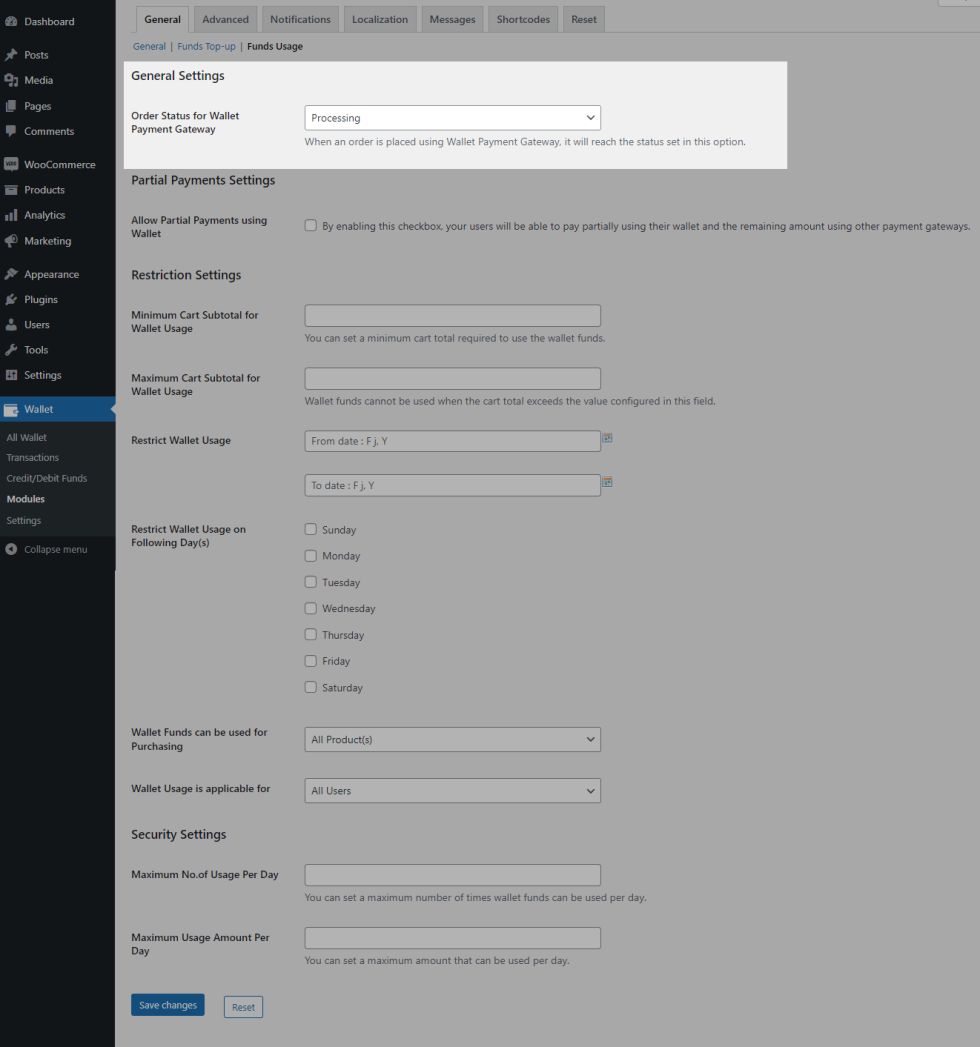Click the Settings sliders icon in sidebar

11,375
